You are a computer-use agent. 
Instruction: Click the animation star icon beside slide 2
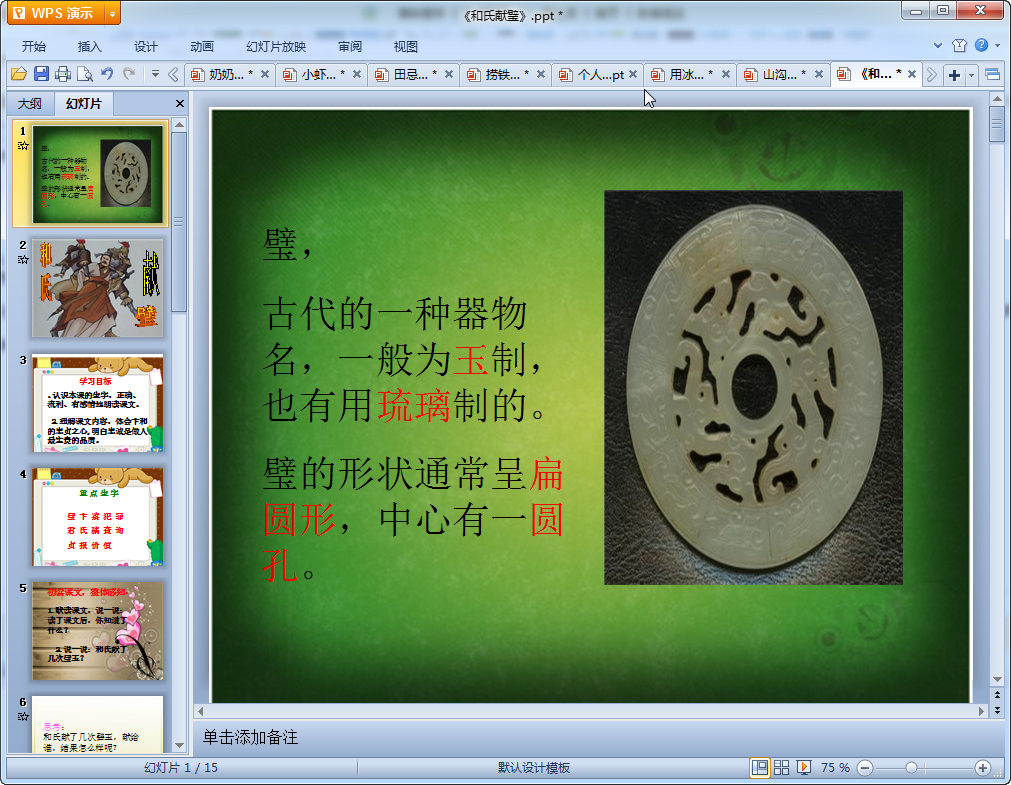point(23,259)
